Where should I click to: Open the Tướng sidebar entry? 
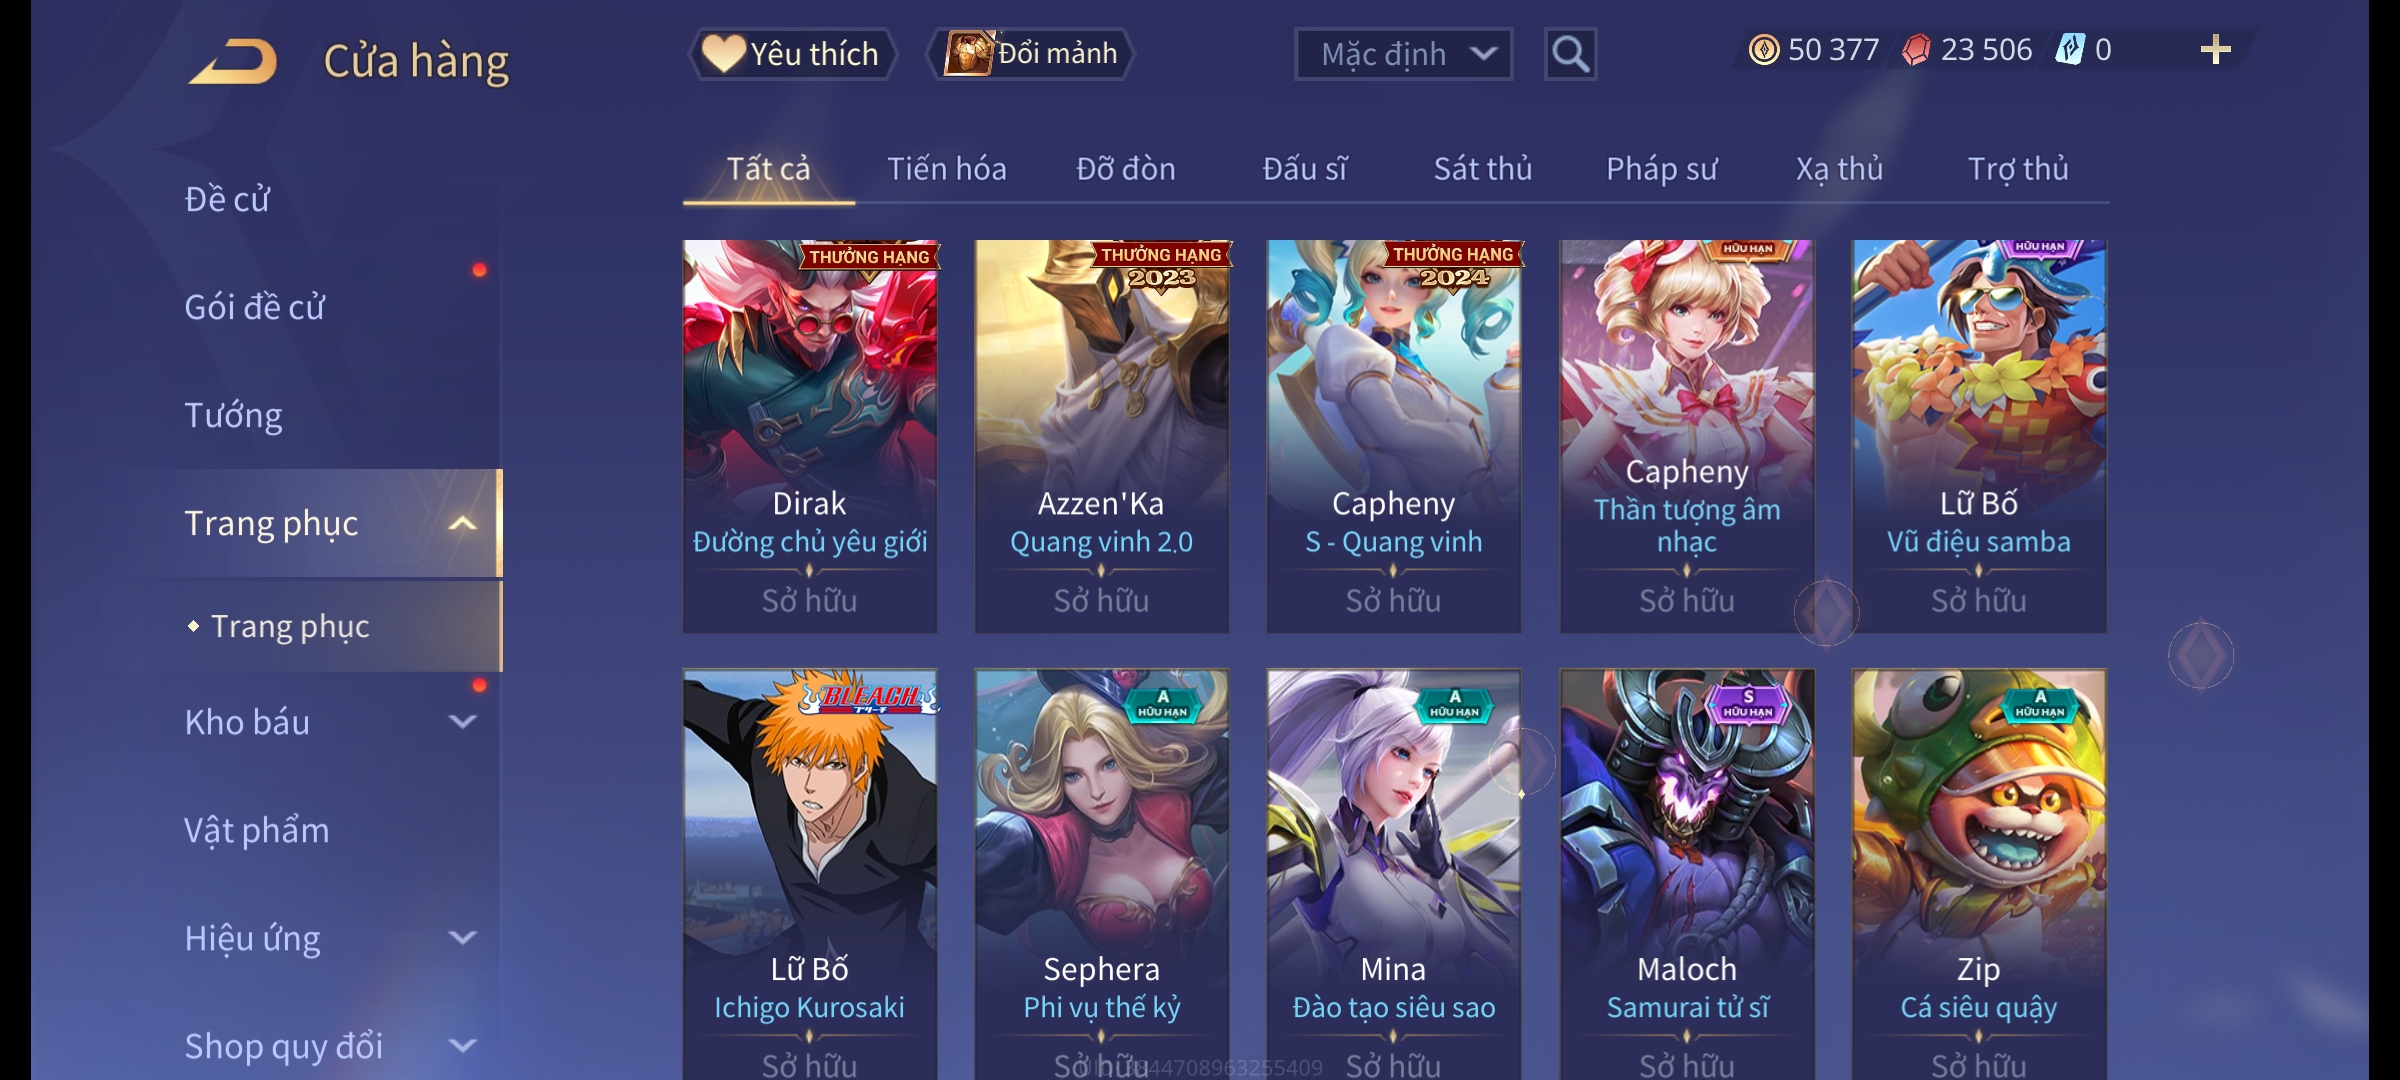(x=233, y=415)
